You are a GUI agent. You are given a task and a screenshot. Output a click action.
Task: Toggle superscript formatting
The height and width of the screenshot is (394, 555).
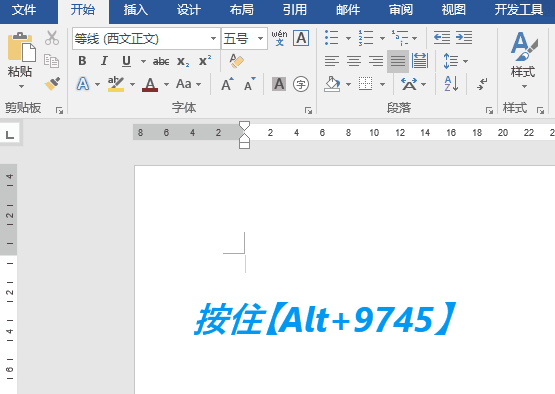click(205, 61)
